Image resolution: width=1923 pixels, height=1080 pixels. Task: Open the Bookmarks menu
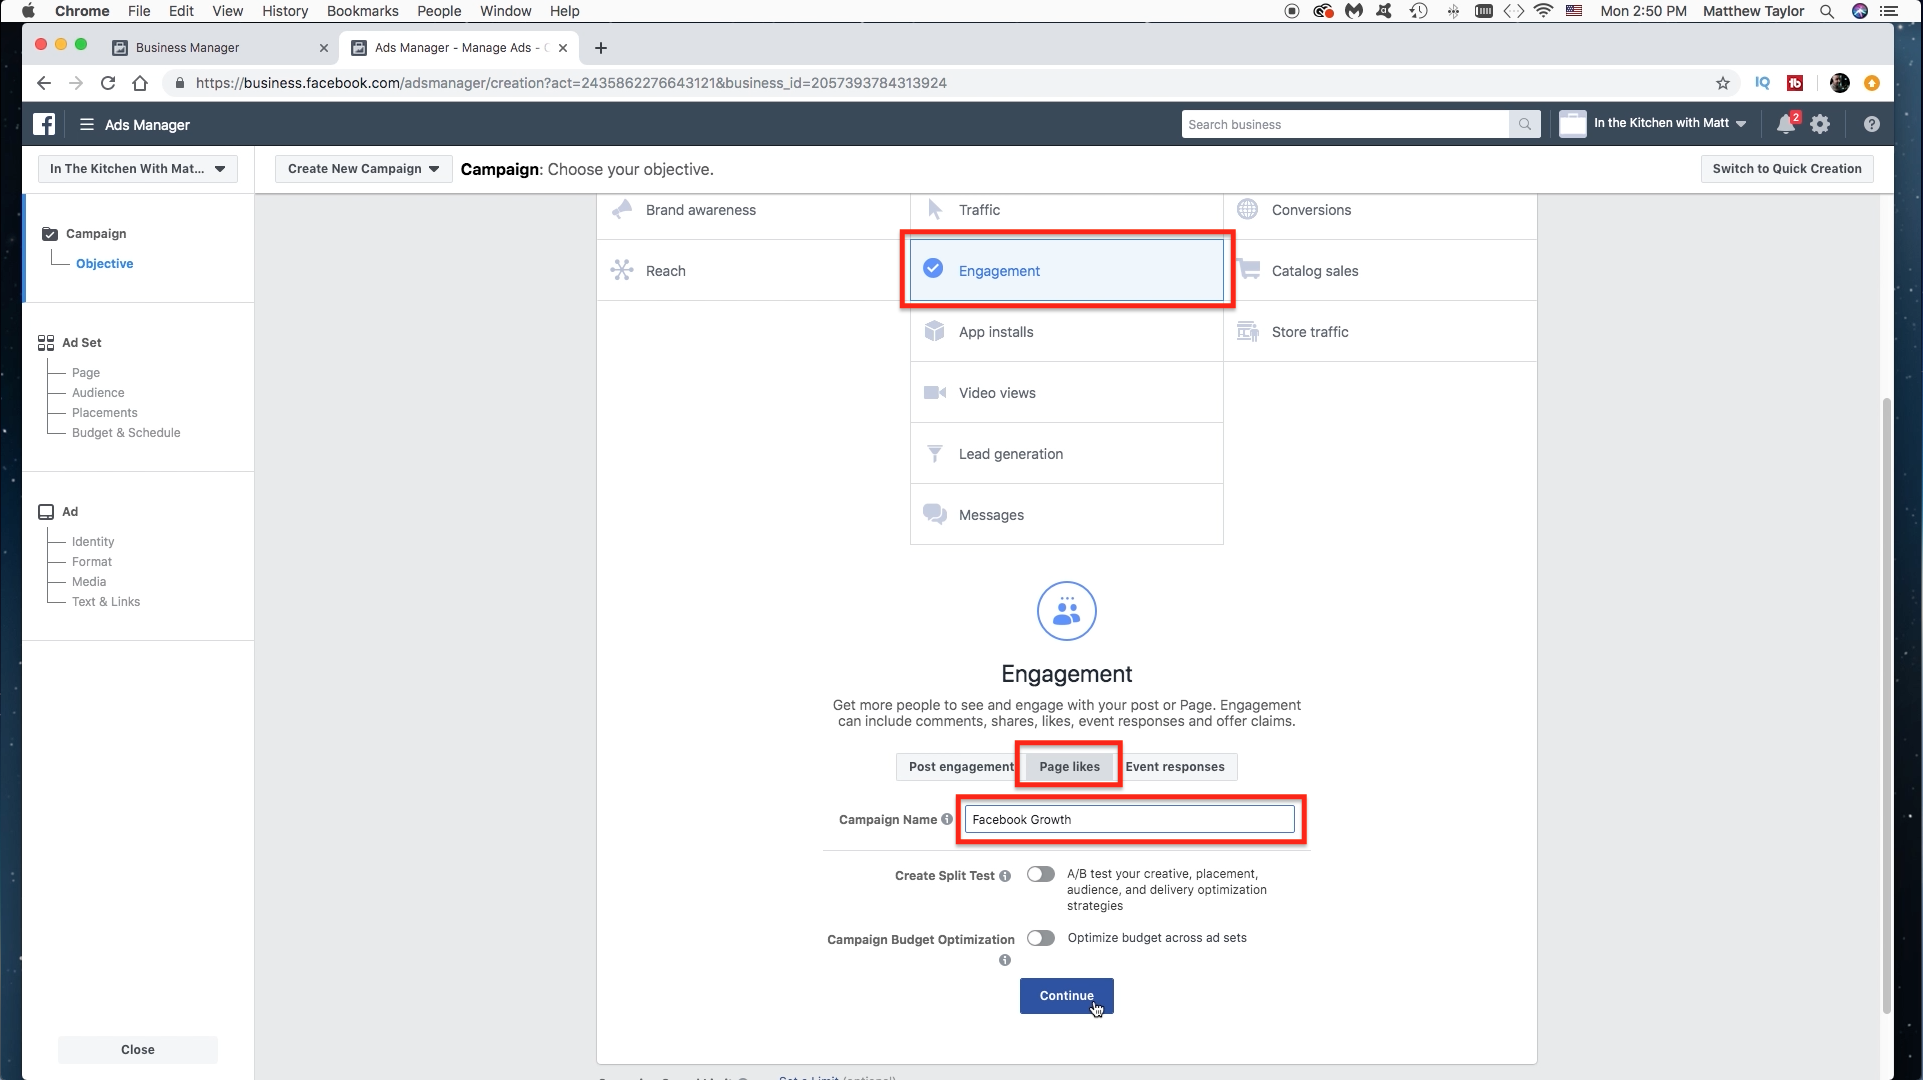[362, 11]
